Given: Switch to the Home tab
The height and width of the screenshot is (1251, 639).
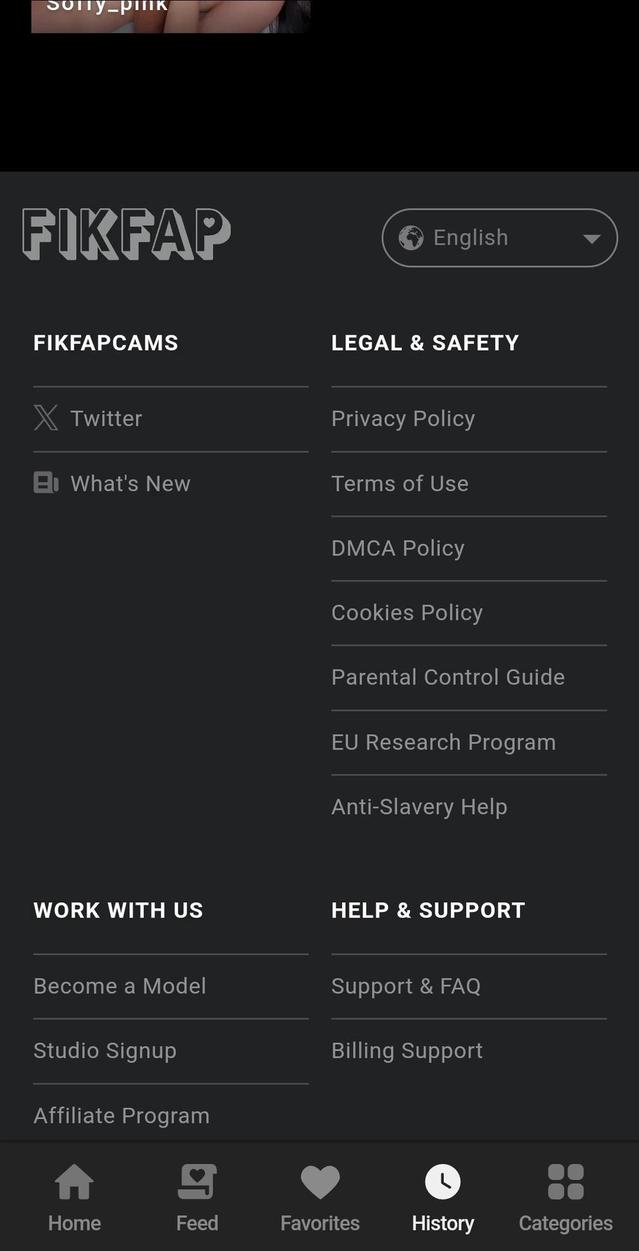Looking at the screenshot, I should (74, 1197).
